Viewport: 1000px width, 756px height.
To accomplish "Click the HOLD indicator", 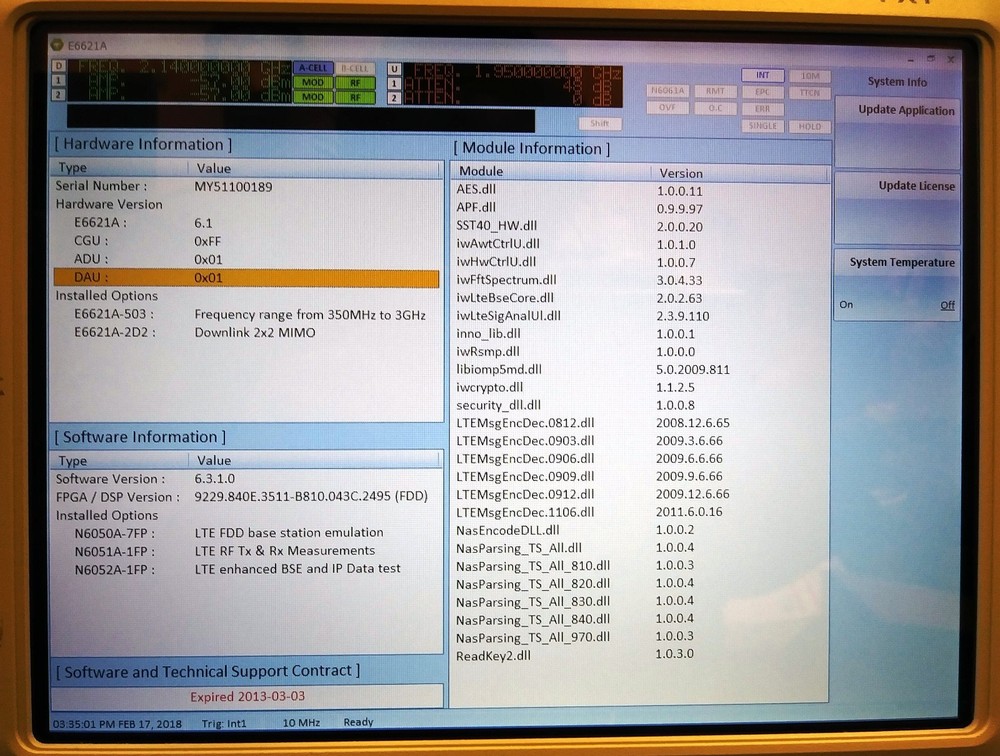I will coord(810,126).
